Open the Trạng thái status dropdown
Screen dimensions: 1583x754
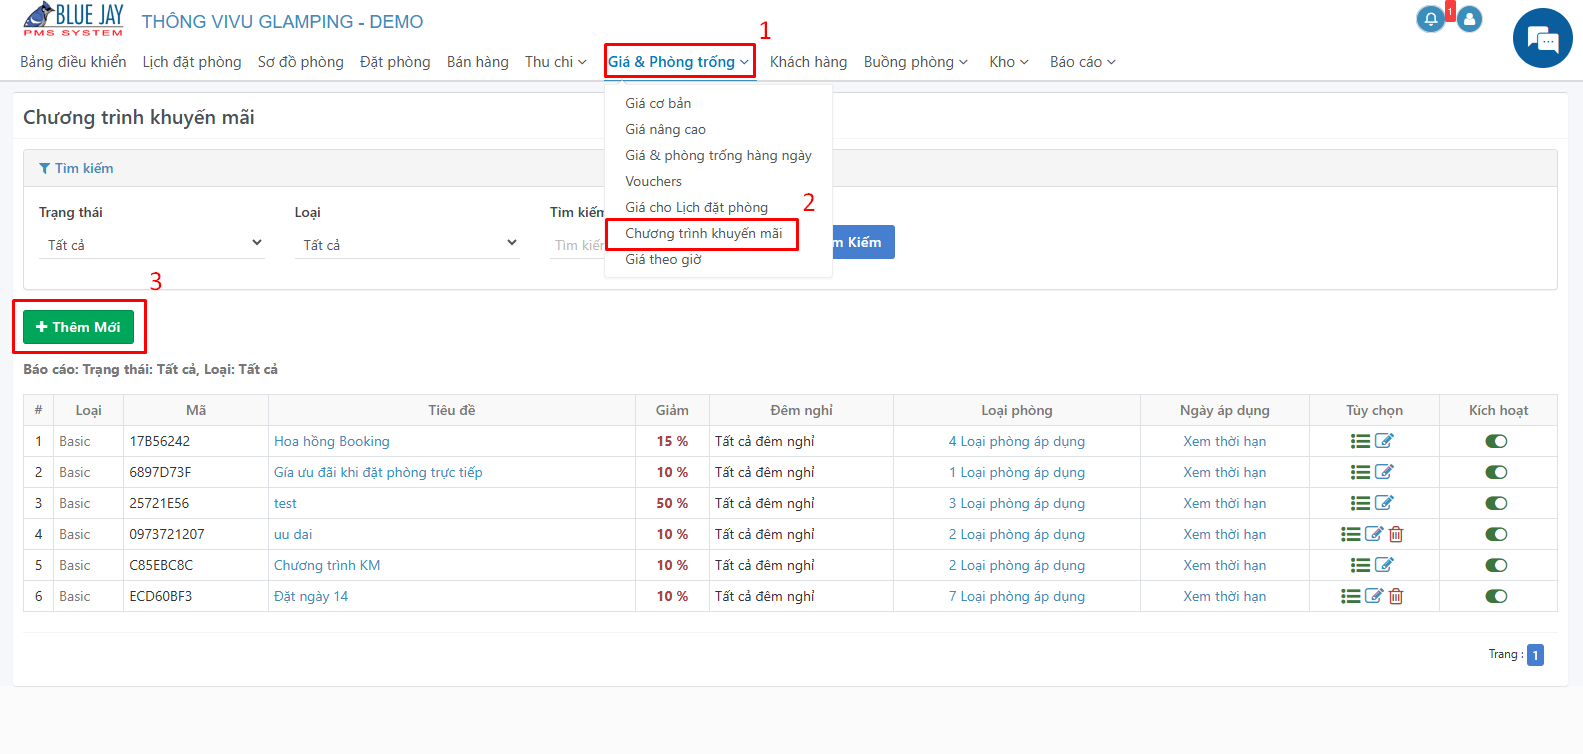152,244
